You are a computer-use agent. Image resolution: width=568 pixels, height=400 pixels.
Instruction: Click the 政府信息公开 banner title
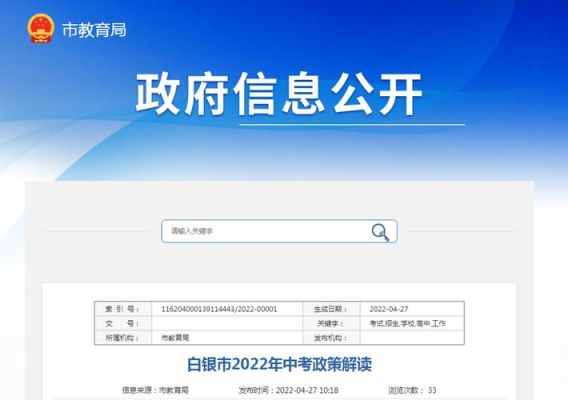[x=279, y=93]
